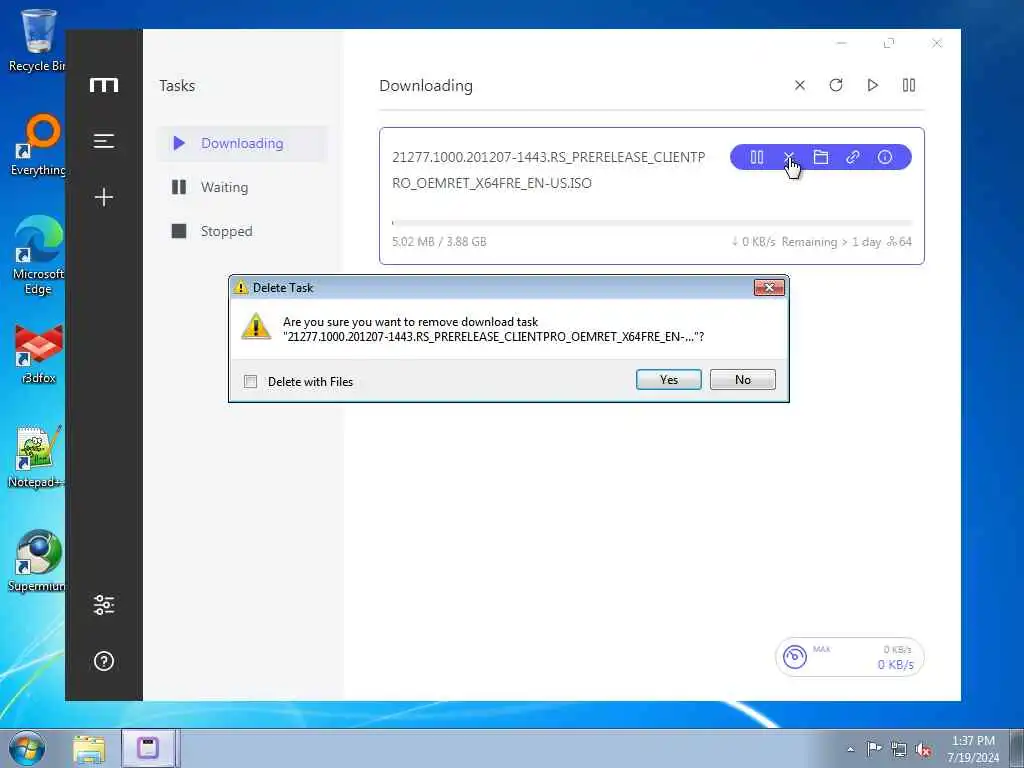Open task info for the ISO download
Image resolution: width=1024 pixels, height=768 pixels.
[x=885, y=157]
